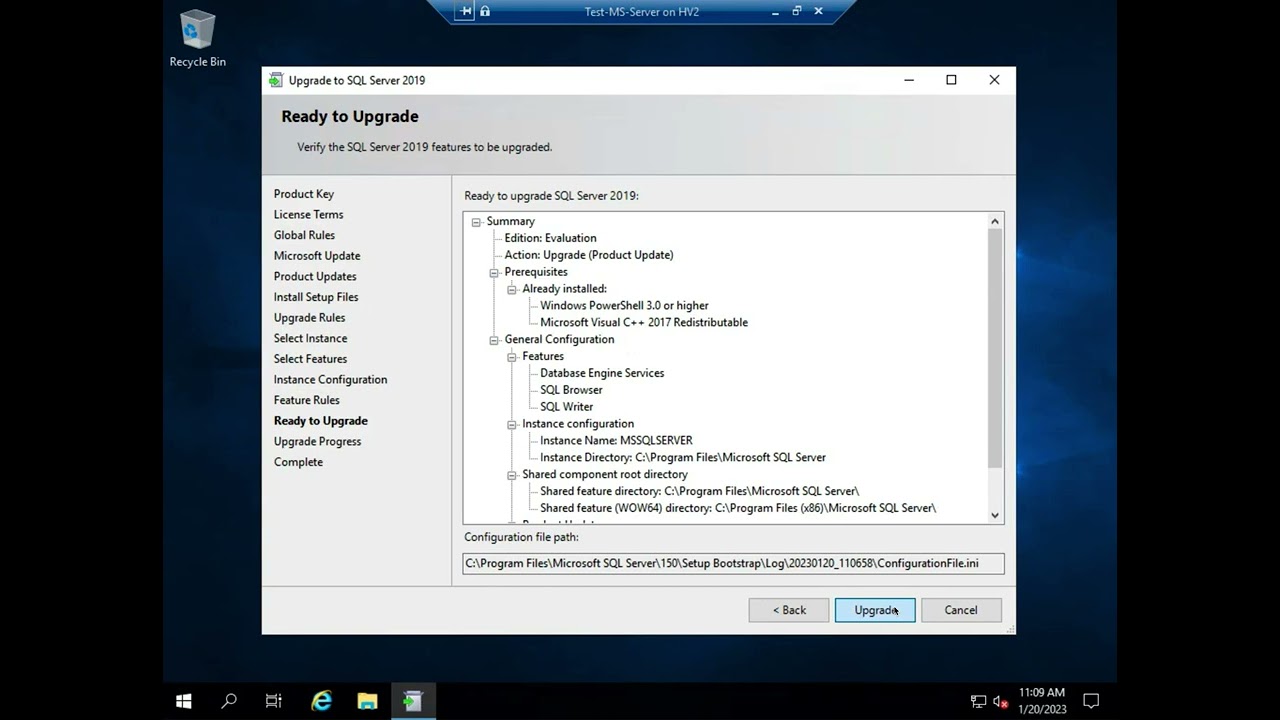Open taskbar search magnifier
Screen dimensions: 1280x720
pos(229,701)
